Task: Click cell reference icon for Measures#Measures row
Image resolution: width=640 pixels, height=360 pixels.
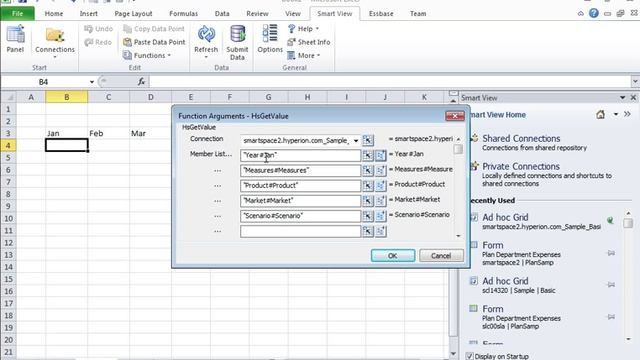Action: point(368,170)
